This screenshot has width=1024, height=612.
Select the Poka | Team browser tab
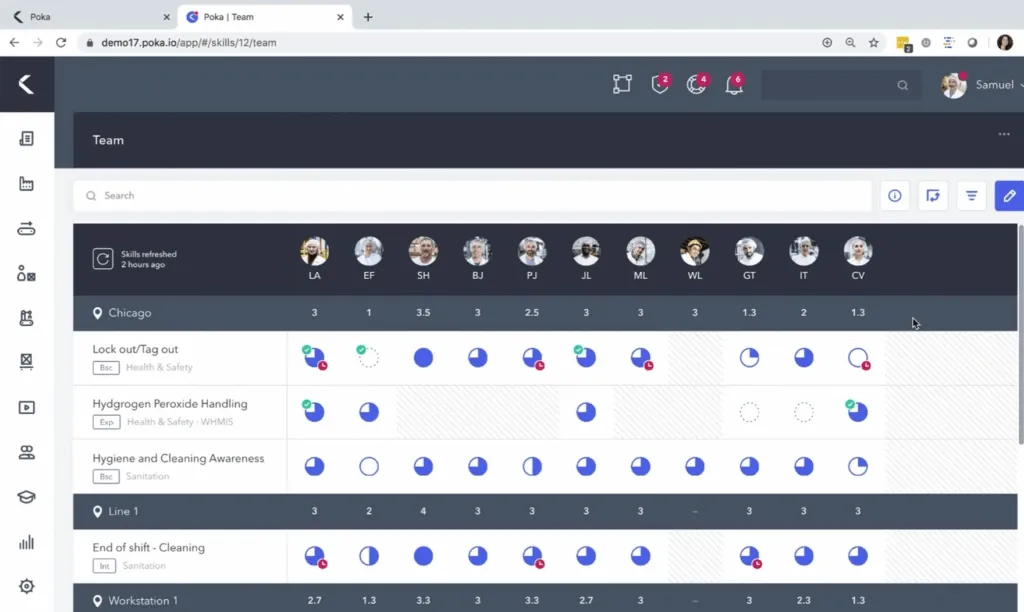[x=264, y=17]
